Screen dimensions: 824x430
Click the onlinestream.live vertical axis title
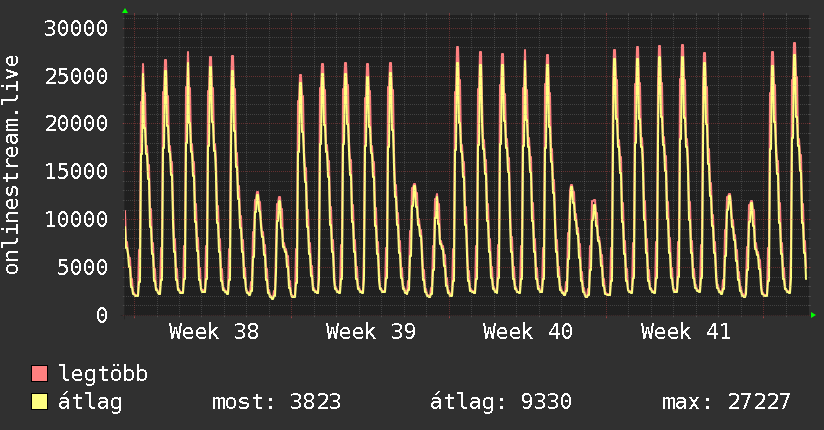tap(11, 165)
